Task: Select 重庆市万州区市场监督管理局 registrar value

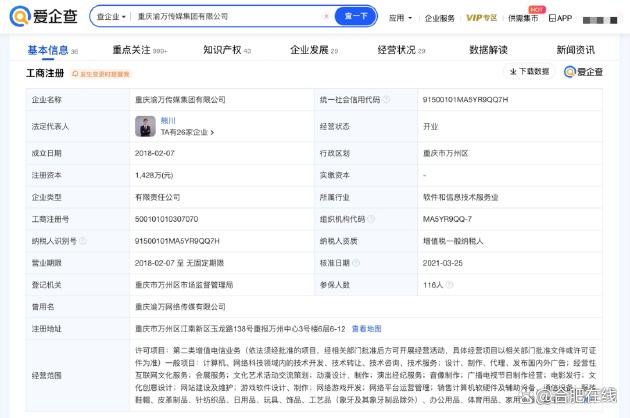Action: tap(184, 285)
